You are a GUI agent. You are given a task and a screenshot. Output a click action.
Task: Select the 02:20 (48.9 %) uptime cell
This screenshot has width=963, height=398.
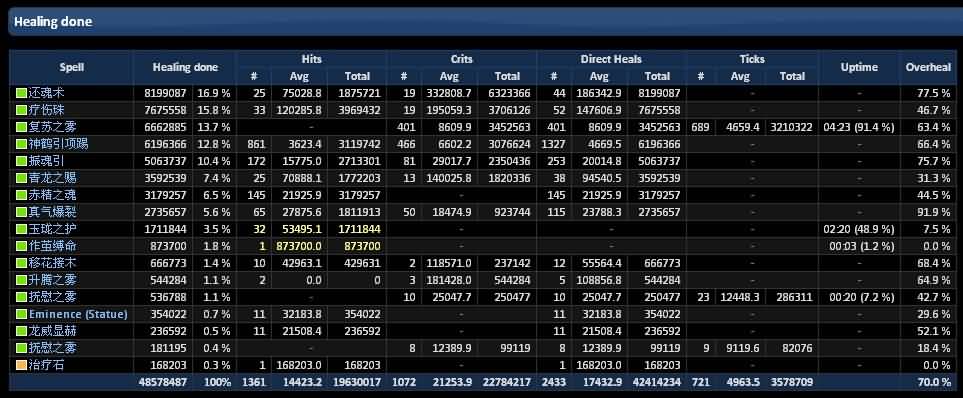point(859,229)
